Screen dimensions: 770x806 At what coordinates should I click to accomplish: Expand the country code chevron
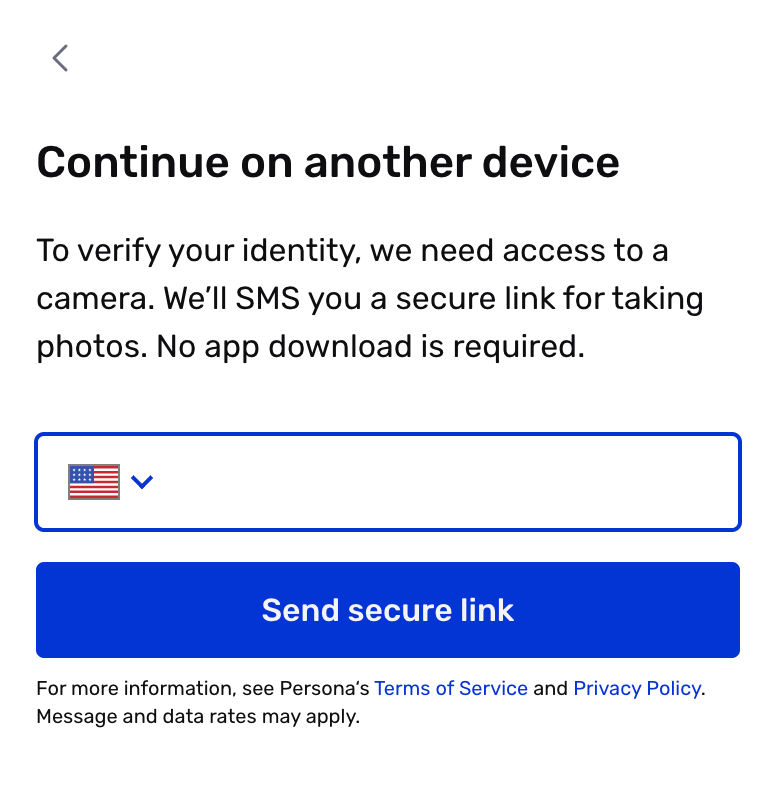click(142, 482)
